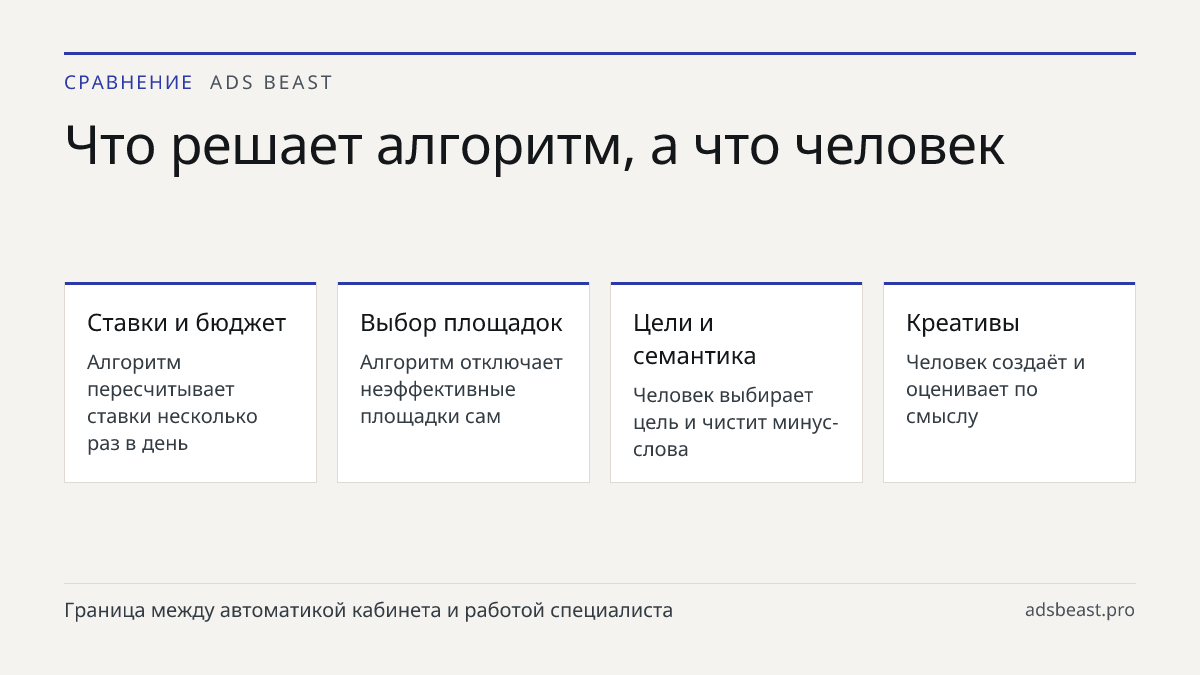Viewport: 1200px width, 675px height.
Task: Select the 'Креативы' card title
Action: 963,323
